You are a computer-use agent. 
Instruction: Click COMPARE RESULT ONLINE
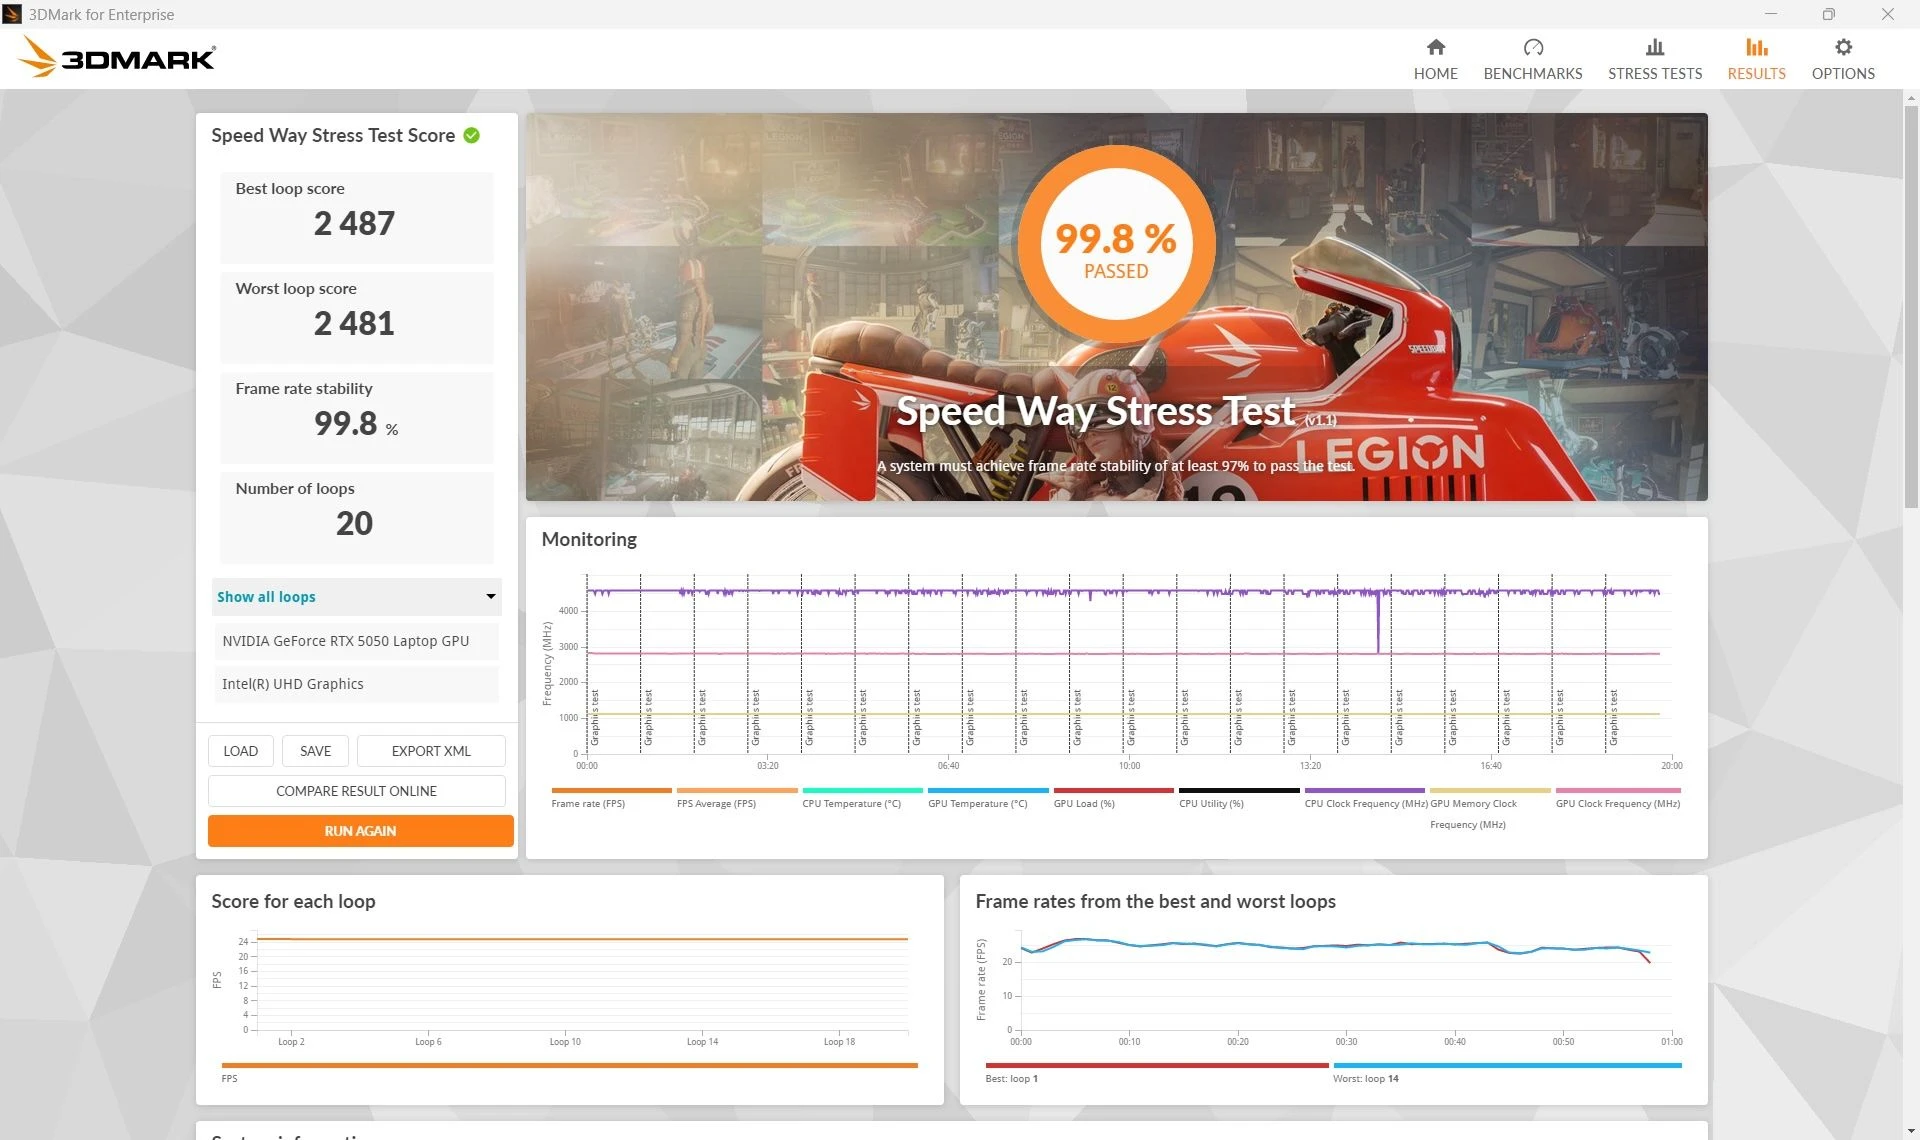pos(356,791)
